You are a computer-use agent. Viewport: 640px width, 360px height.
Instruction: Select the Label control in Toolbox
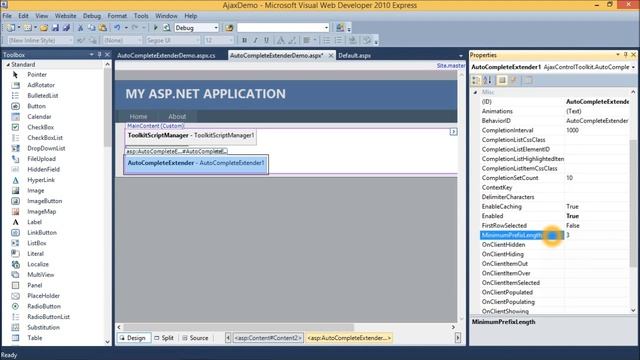pos(34,222)
